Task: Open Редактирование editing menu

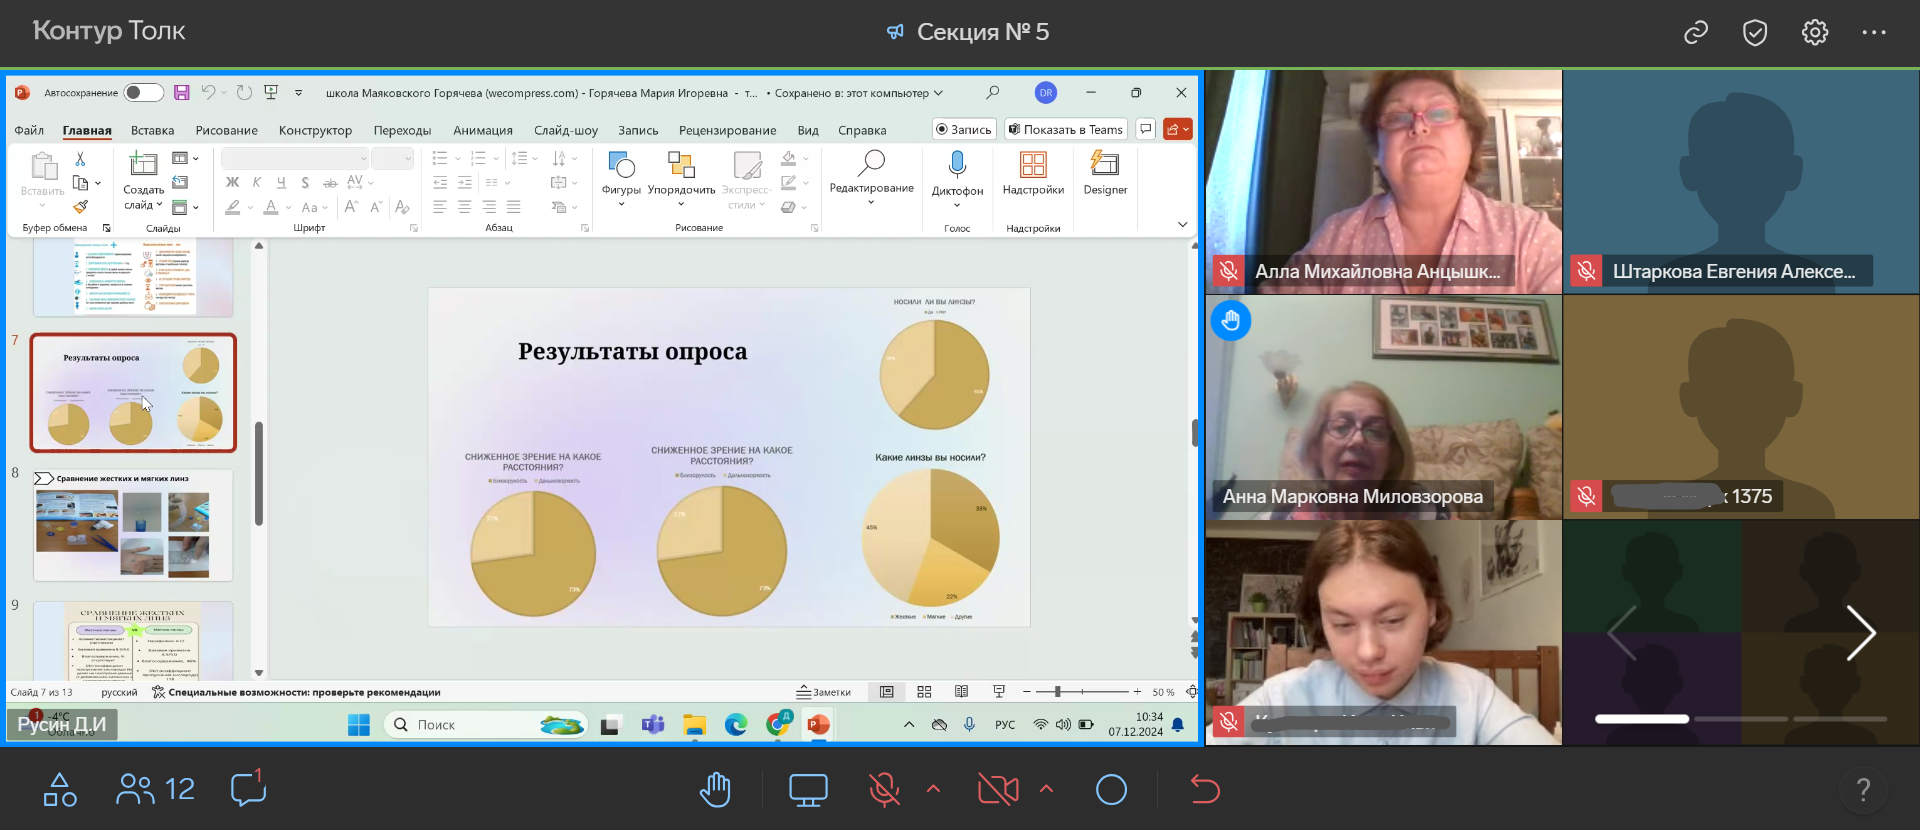Action: coord(871,177)
